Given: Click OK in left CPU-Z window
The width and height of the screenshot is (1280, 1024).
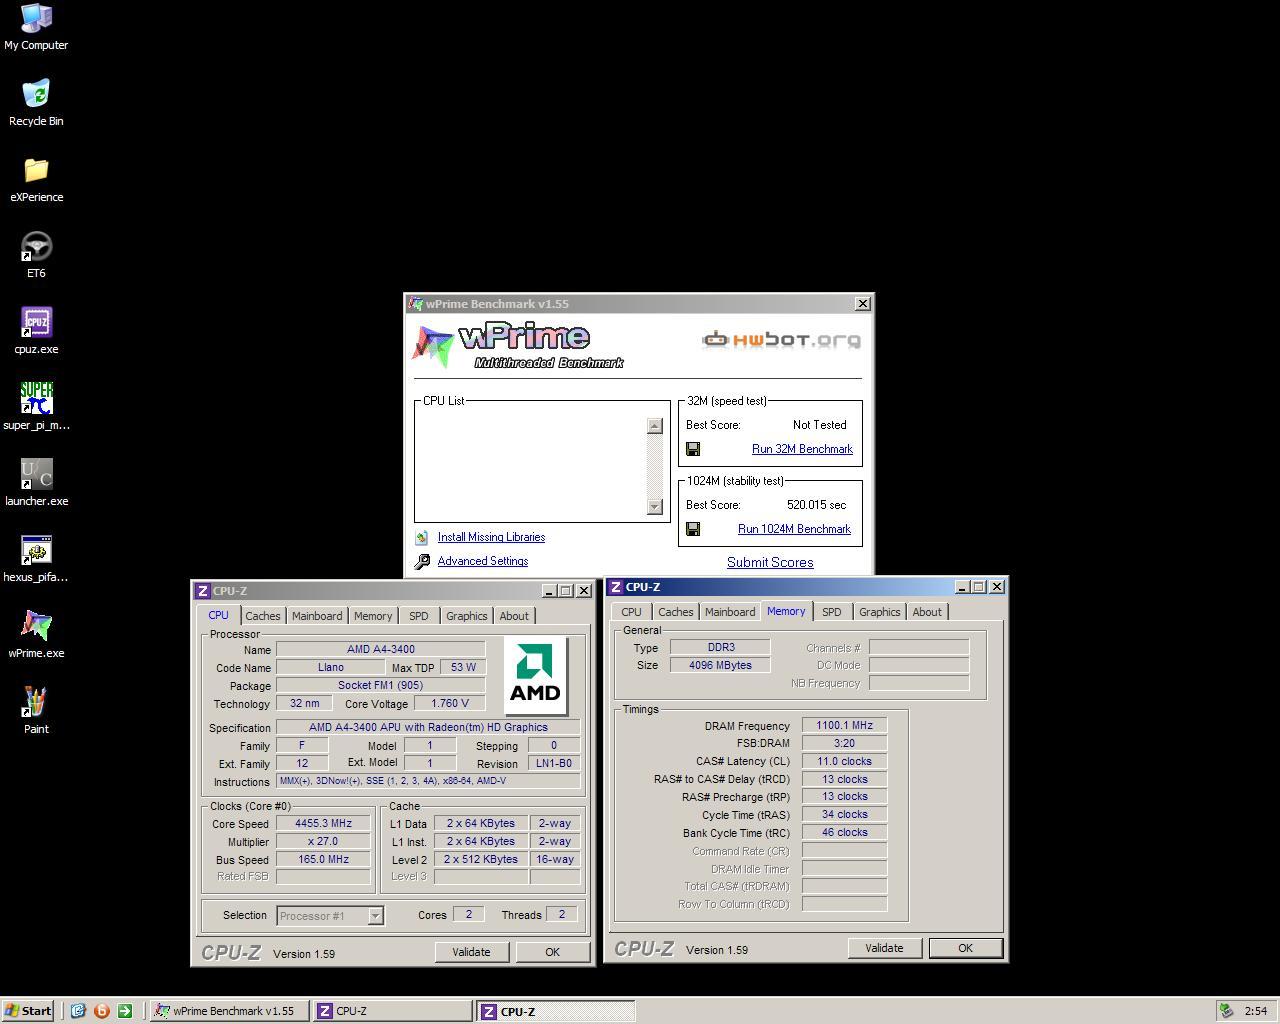Looking at the screenshot, I should (x=552, y=952).
